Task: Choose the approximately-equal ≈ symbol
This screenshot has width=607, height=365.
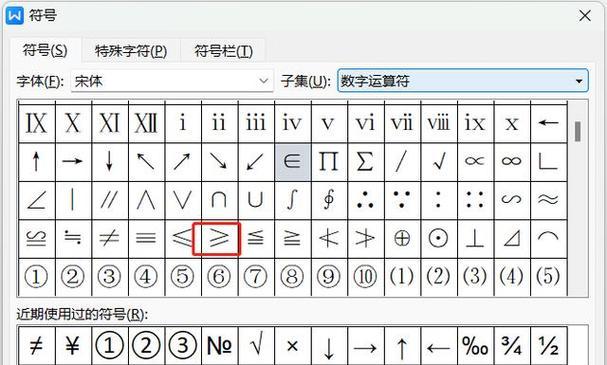Action: [x=549, y=200]
